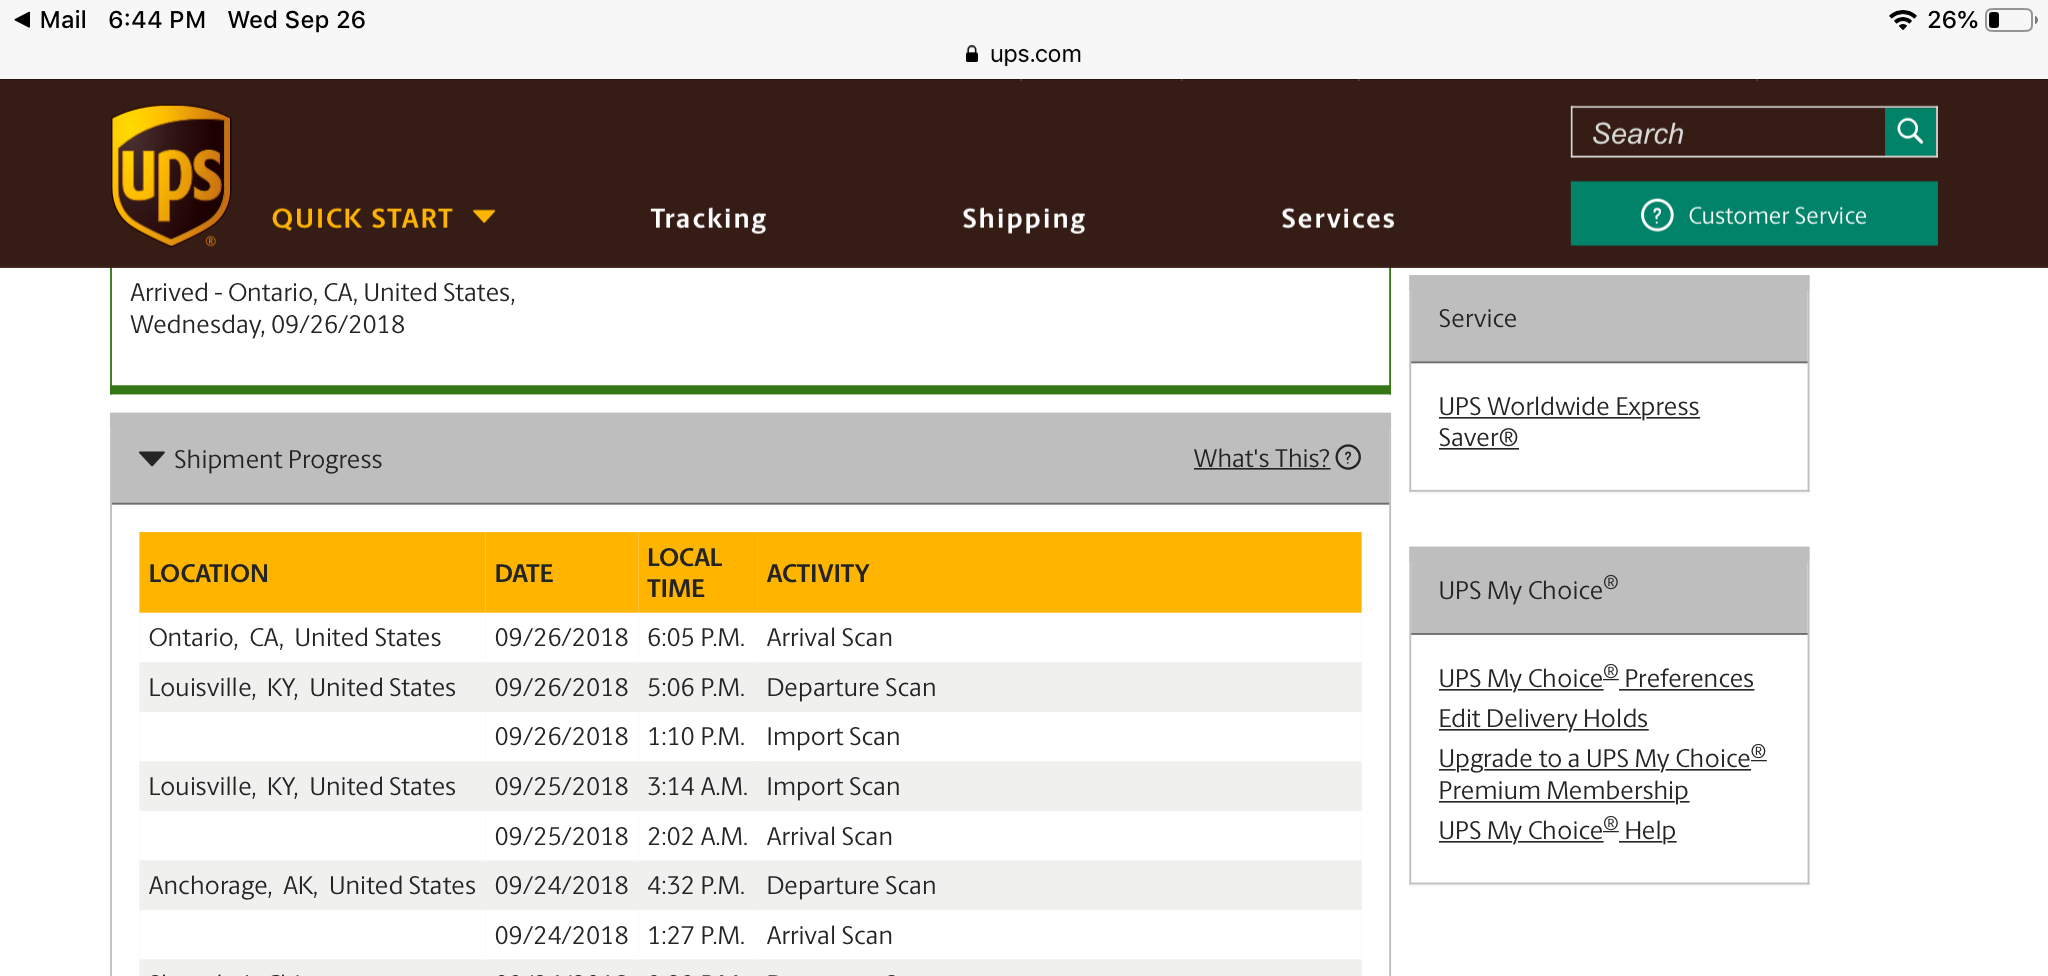Viewport: 2048px width, 976px height.
Task: Click the Customer Service button
Action: click(x=1754, y=213)
